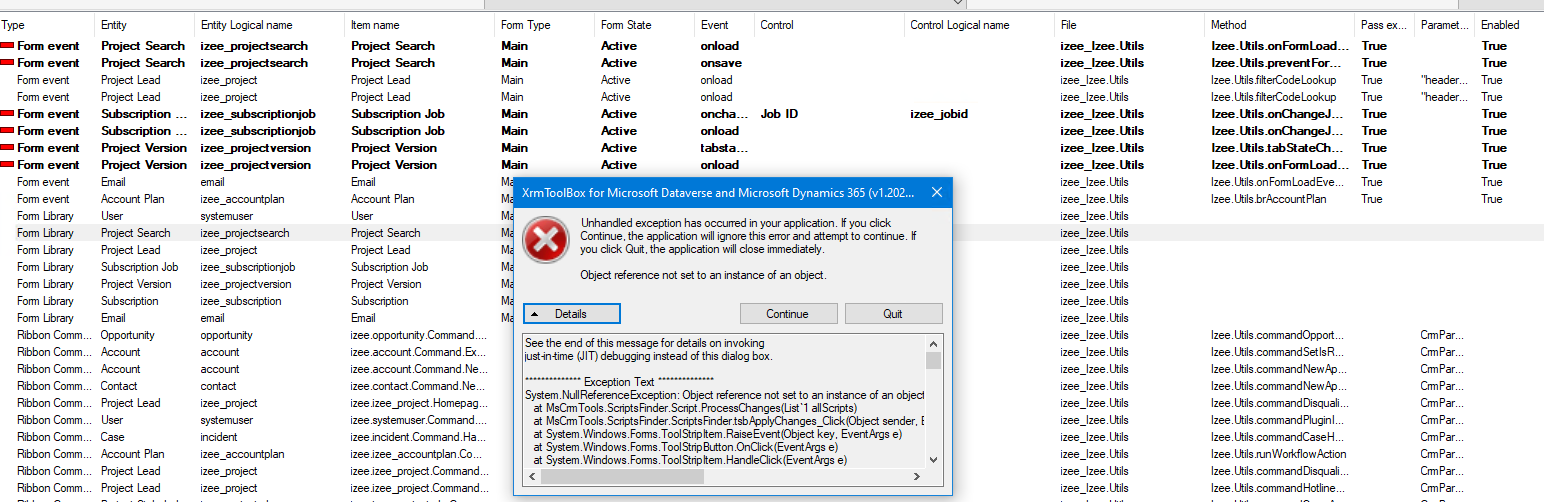
Task: Click red marker on Job ID onchange row
Action: (x=7, y=114)
